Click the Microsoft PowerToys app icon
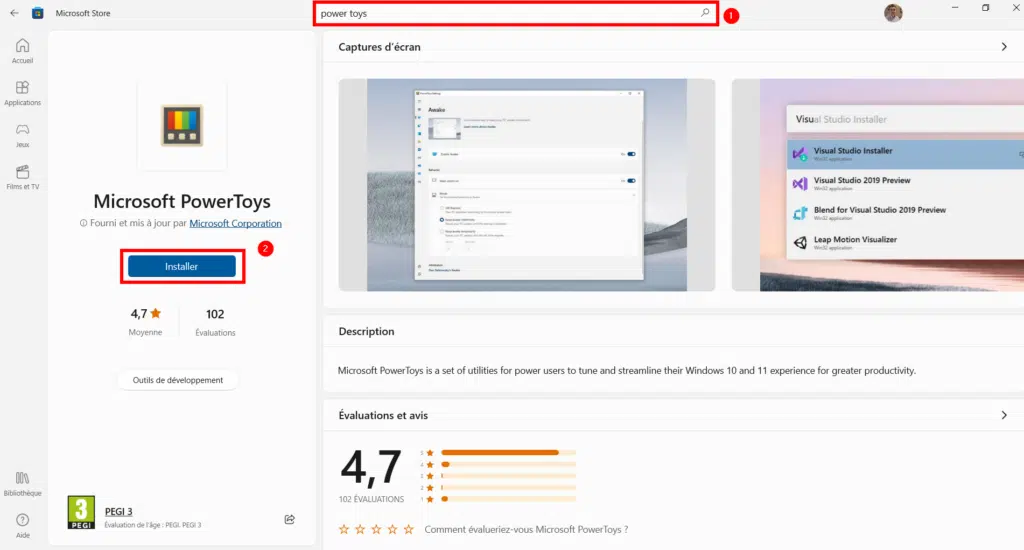Viewport: 1024px width, 550px height. coord(182,125)
